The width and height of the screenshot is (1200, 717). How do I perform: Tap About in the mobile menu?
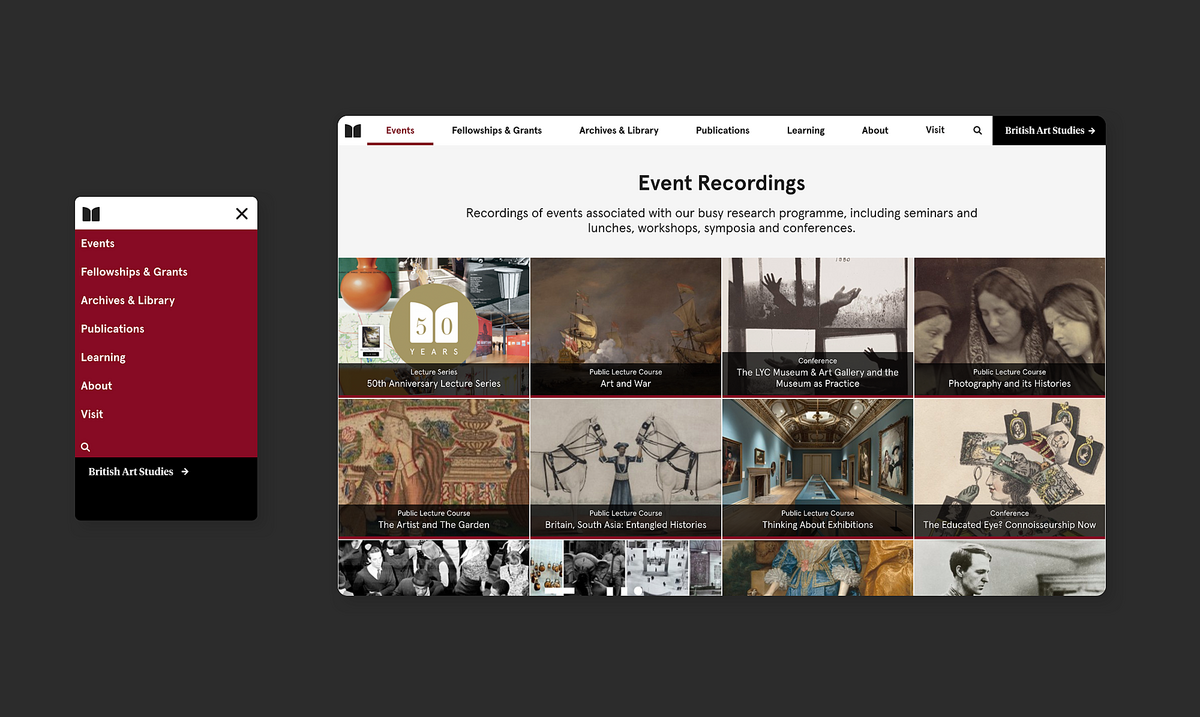96,386
